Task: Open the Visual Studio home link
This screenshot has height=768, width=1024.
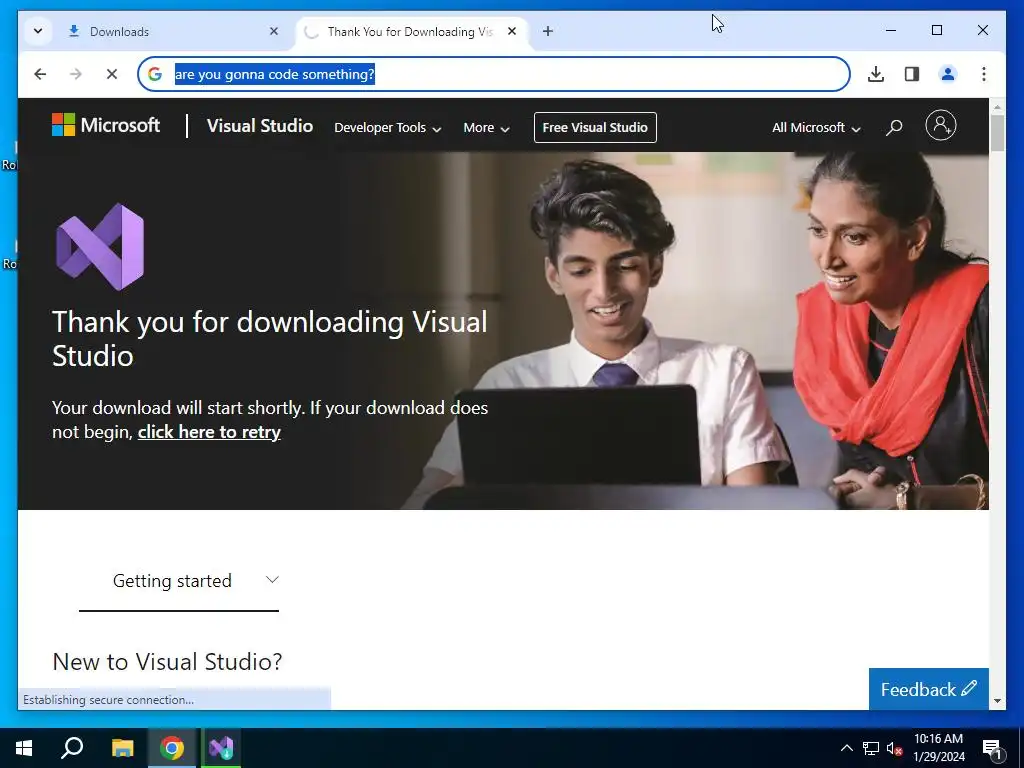Action: 260,126
